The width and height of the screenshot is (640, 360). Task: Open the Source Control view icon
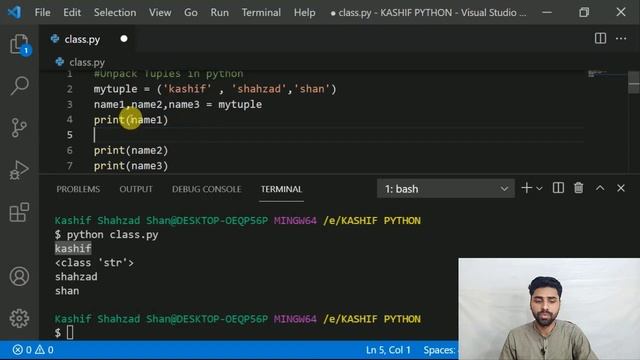19,128
